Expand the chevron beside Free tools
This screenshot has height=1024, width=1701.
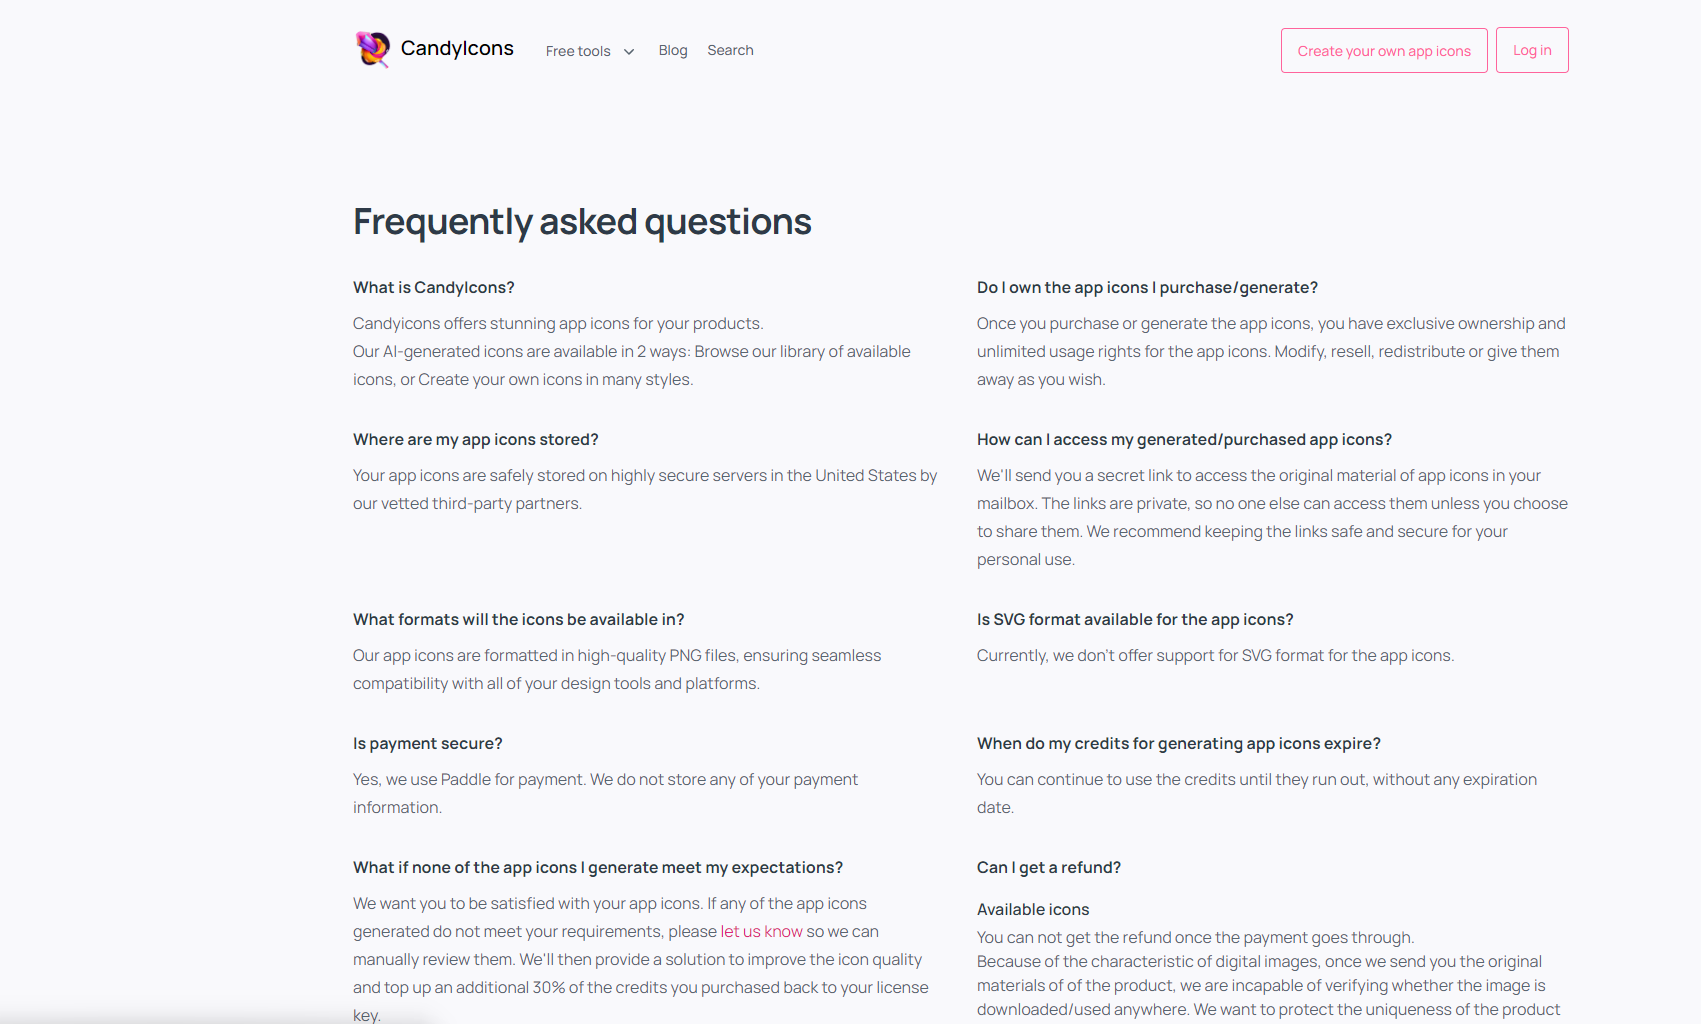(629, 52)
